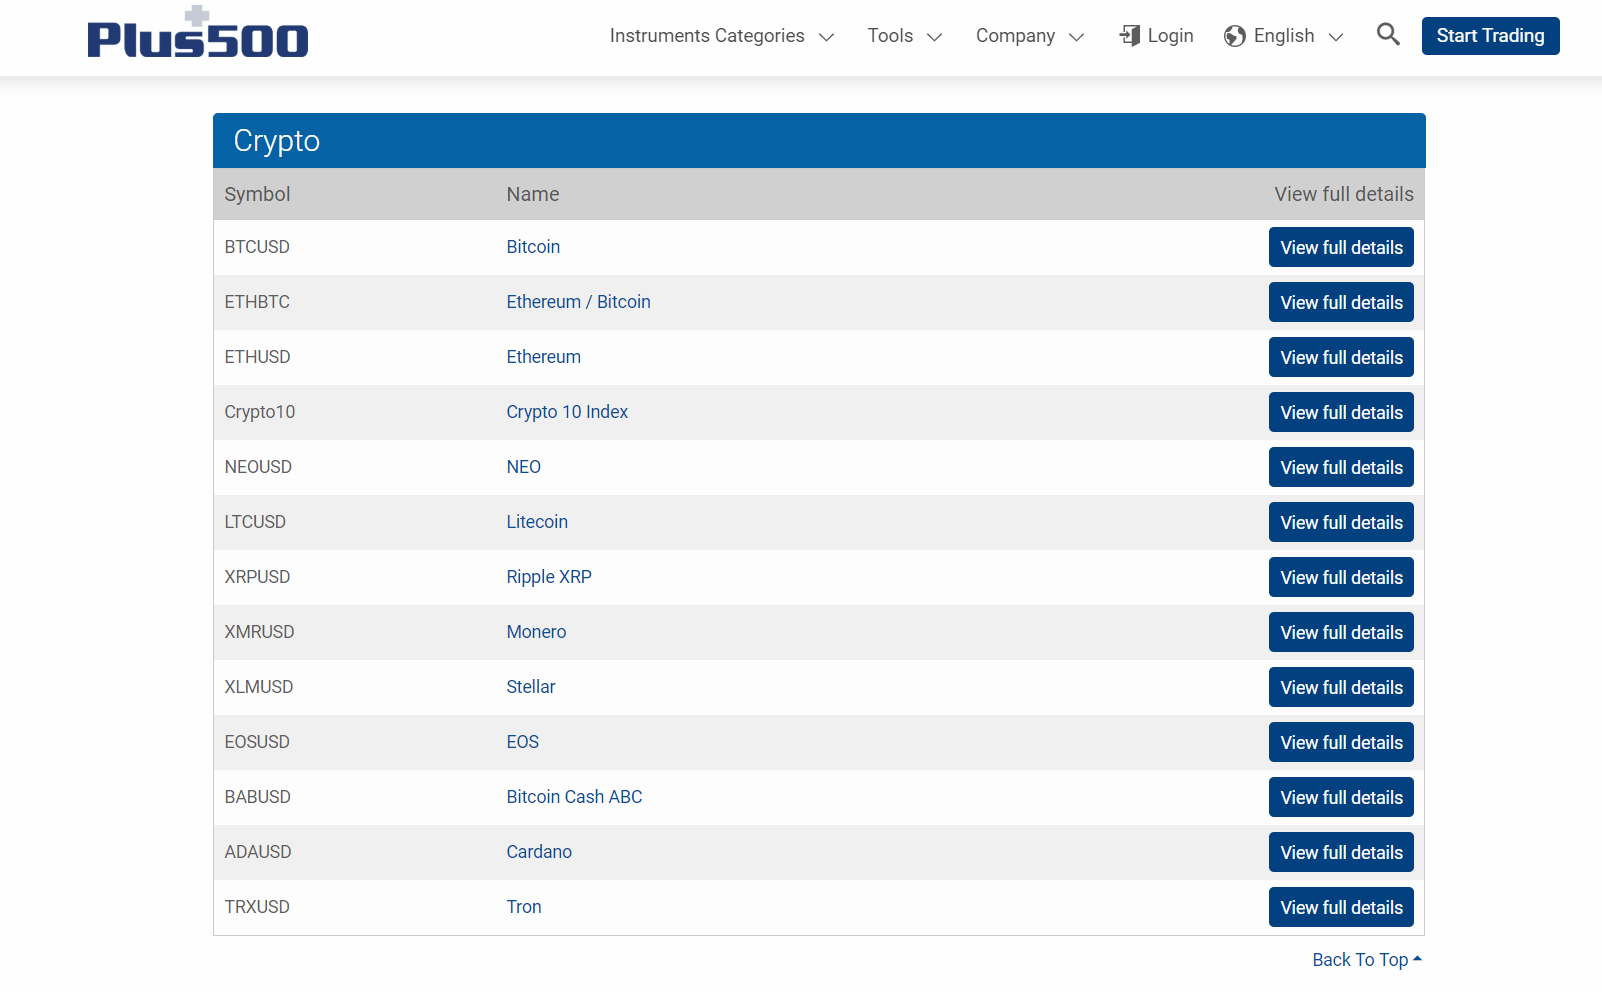The image size is (1602, 992).
Task: Expand the Tools dropdown chevron
Action: coord(935,37)
